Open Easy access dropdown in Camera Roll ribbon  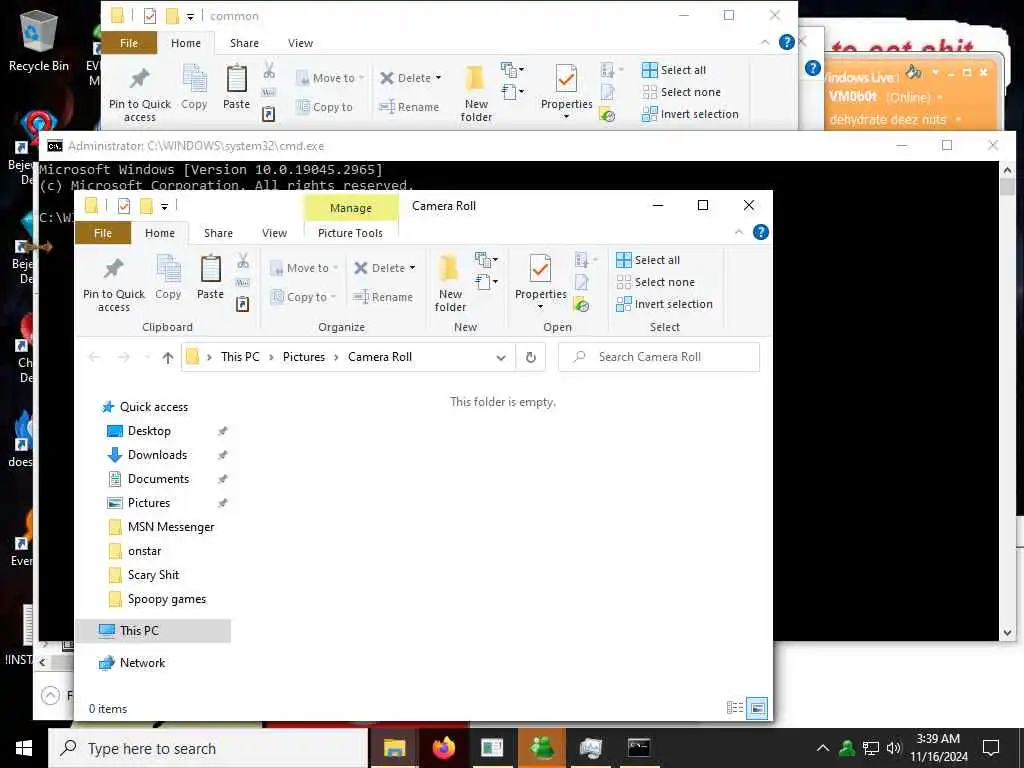(487, 282)
